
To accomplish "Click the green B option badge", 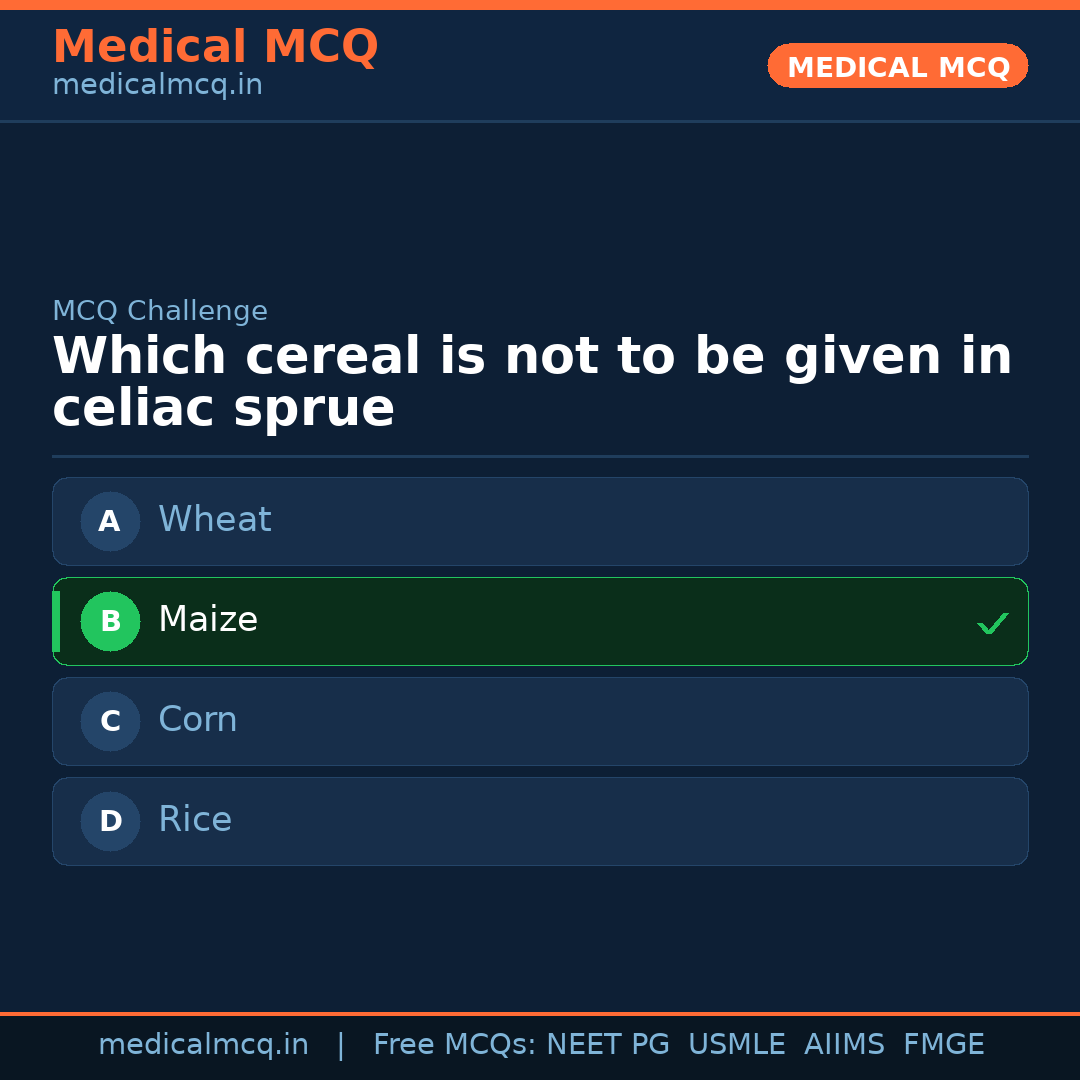I will point(110,621).
